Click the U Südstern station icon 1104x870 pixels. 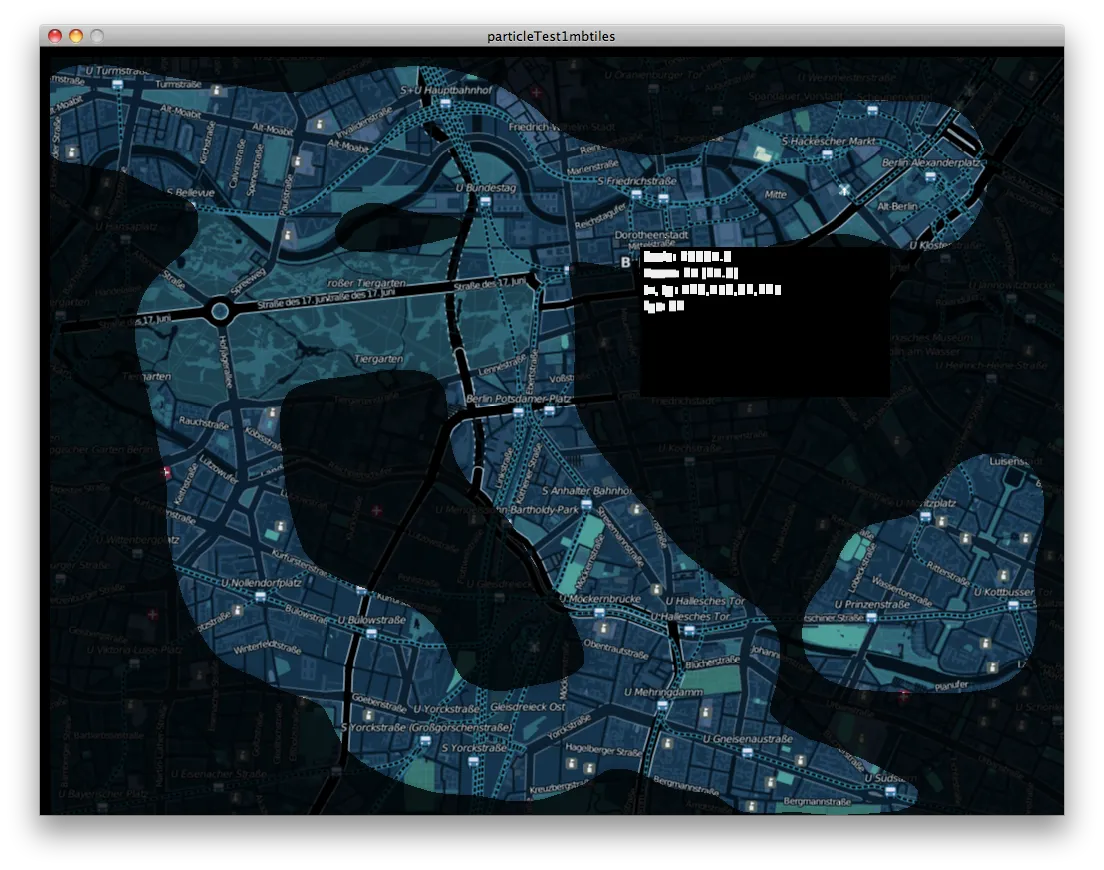point(891,791)
